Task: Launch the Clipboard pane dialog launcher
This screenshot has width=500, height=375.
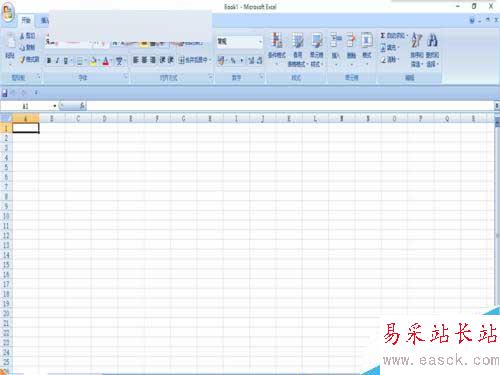Action: pos(38,77)
